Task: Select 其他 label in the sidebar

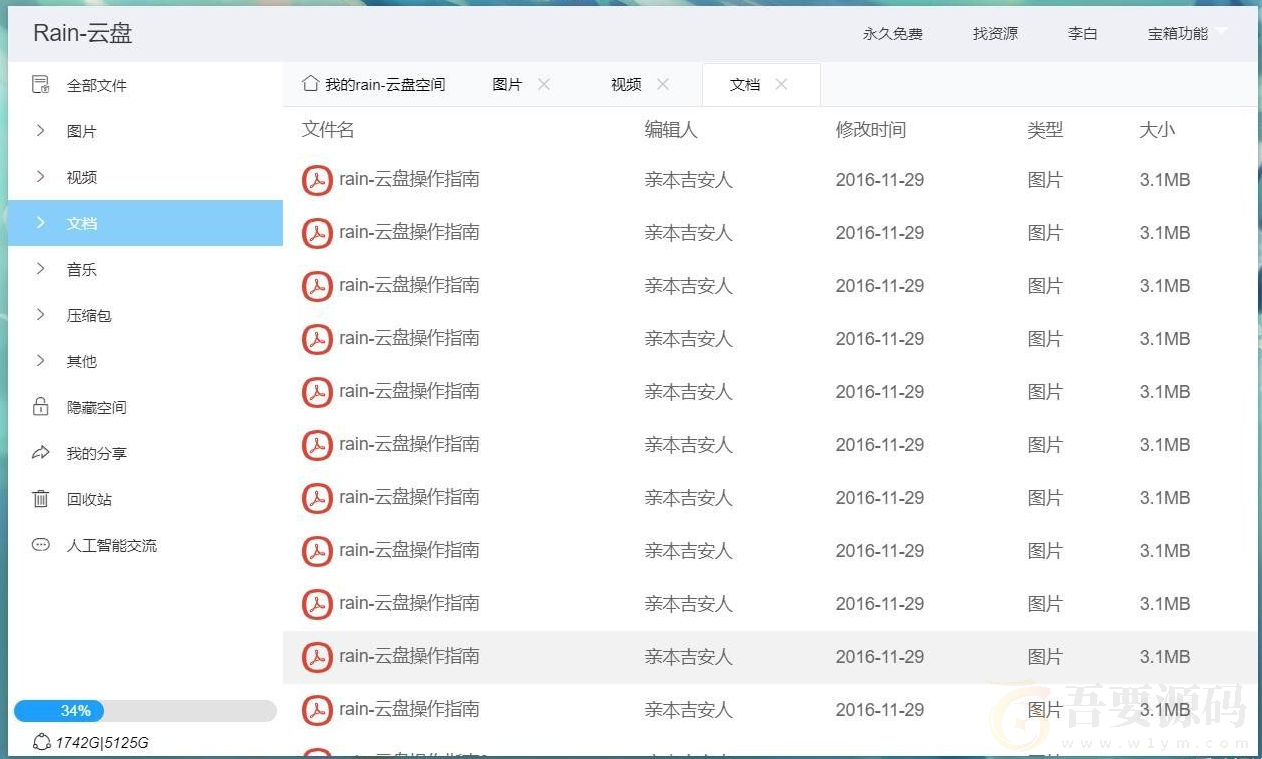Action: (82, 361)
